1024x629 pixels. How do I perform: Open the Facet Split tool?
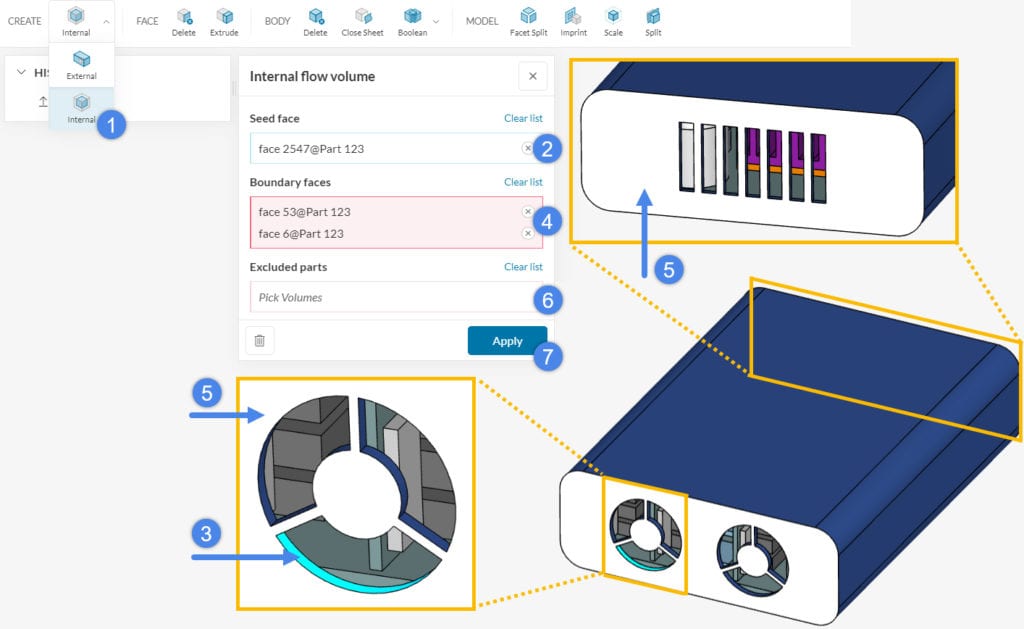pyautogui.click(x=528, y=18)
